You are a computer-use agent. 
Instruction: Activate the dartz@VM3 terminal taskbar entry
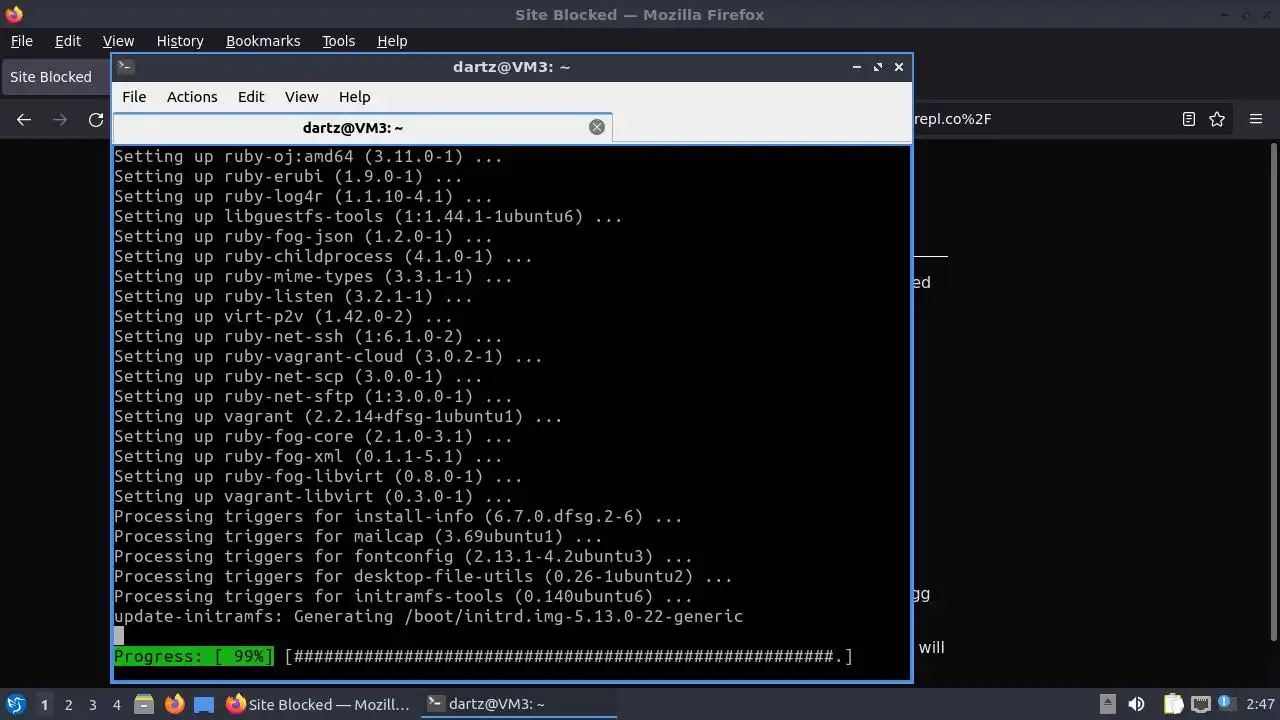[x=518, y=704]
